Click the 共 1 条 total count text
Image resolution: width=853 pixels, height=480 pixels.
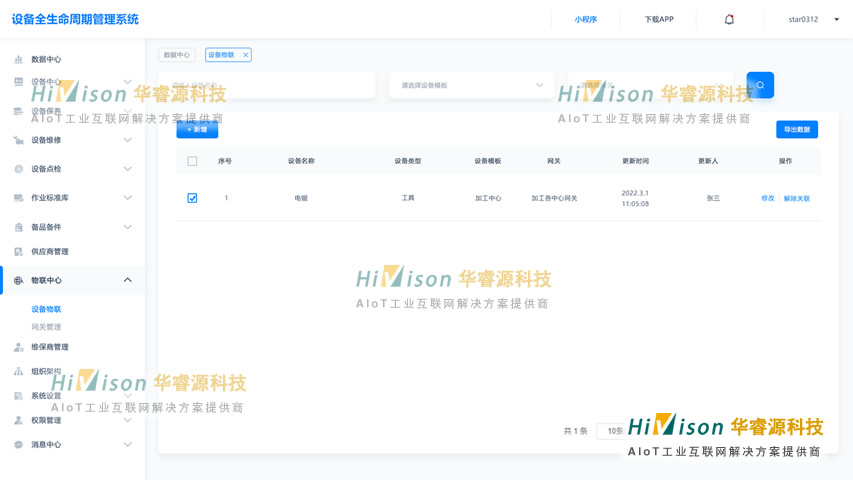(576, 431)
